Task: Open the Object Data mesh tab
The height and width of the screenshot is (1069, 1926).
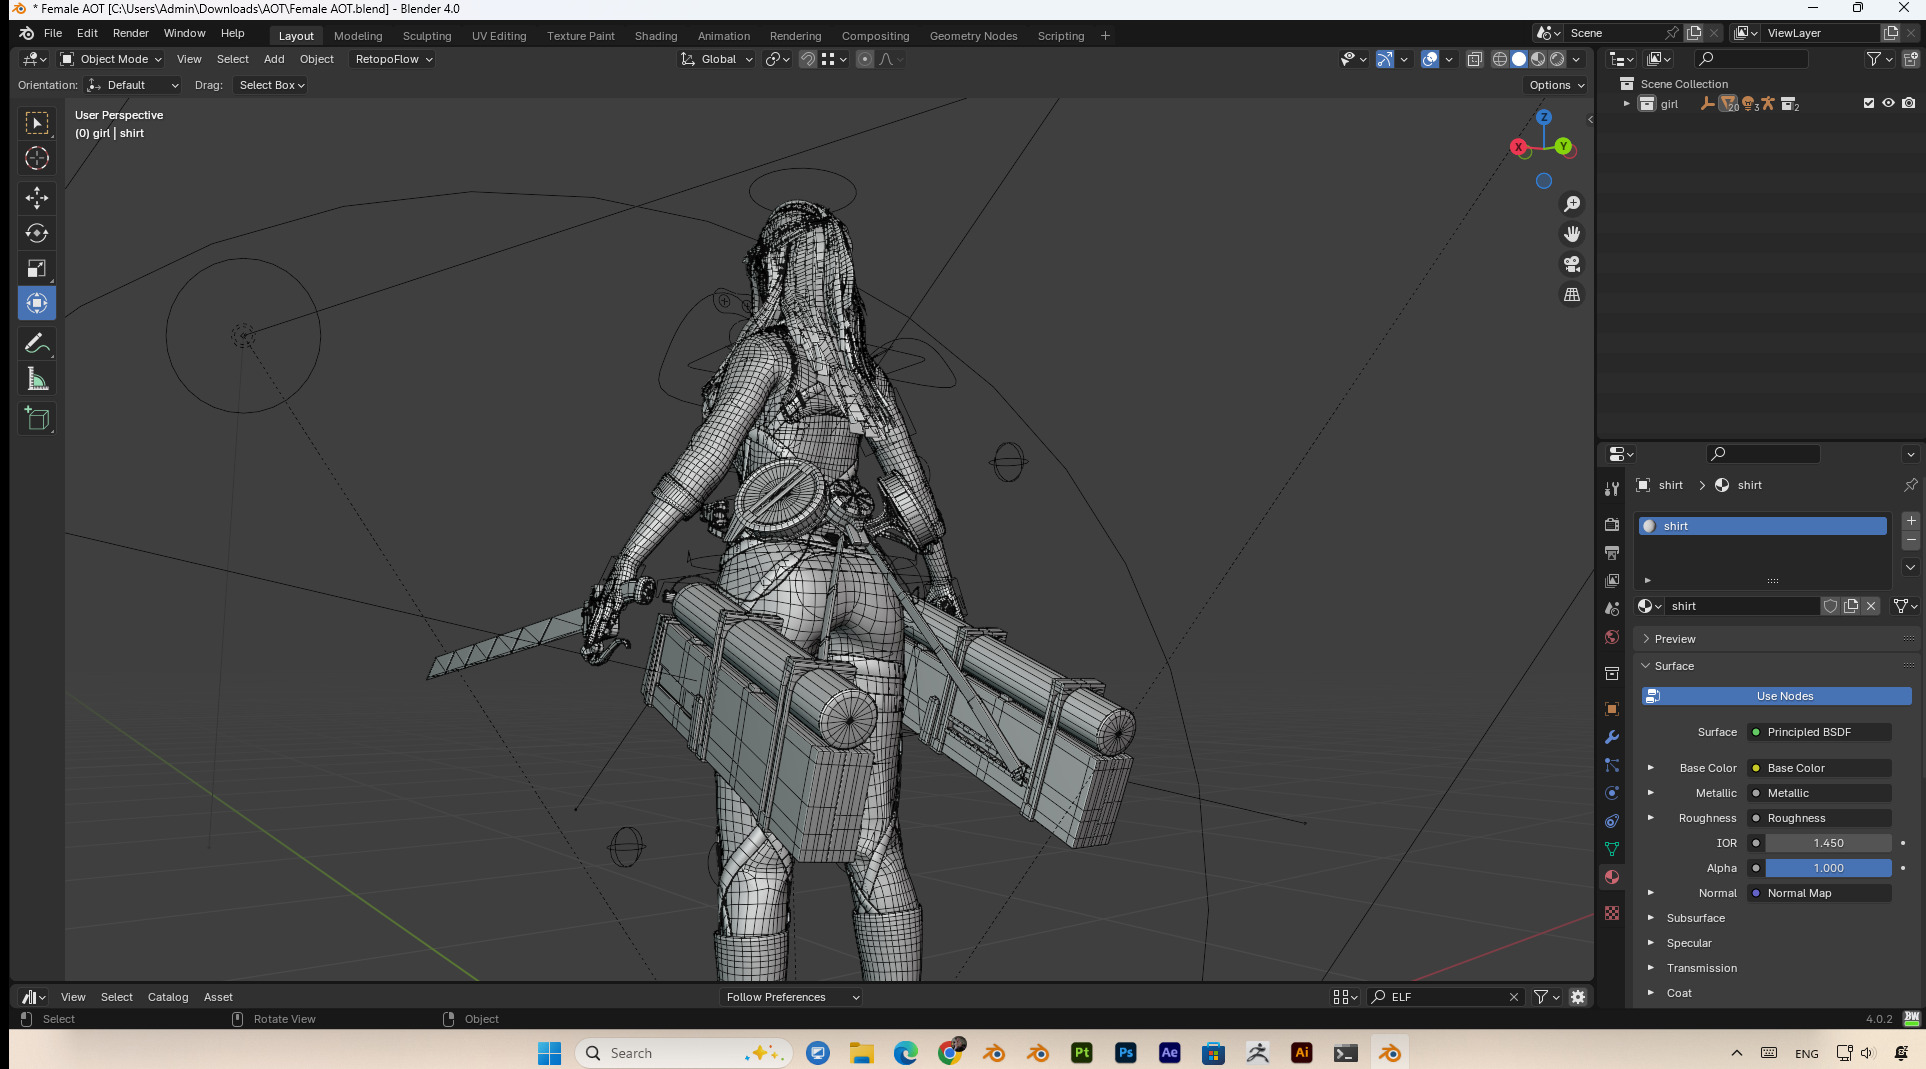Action: (1612, 849)
